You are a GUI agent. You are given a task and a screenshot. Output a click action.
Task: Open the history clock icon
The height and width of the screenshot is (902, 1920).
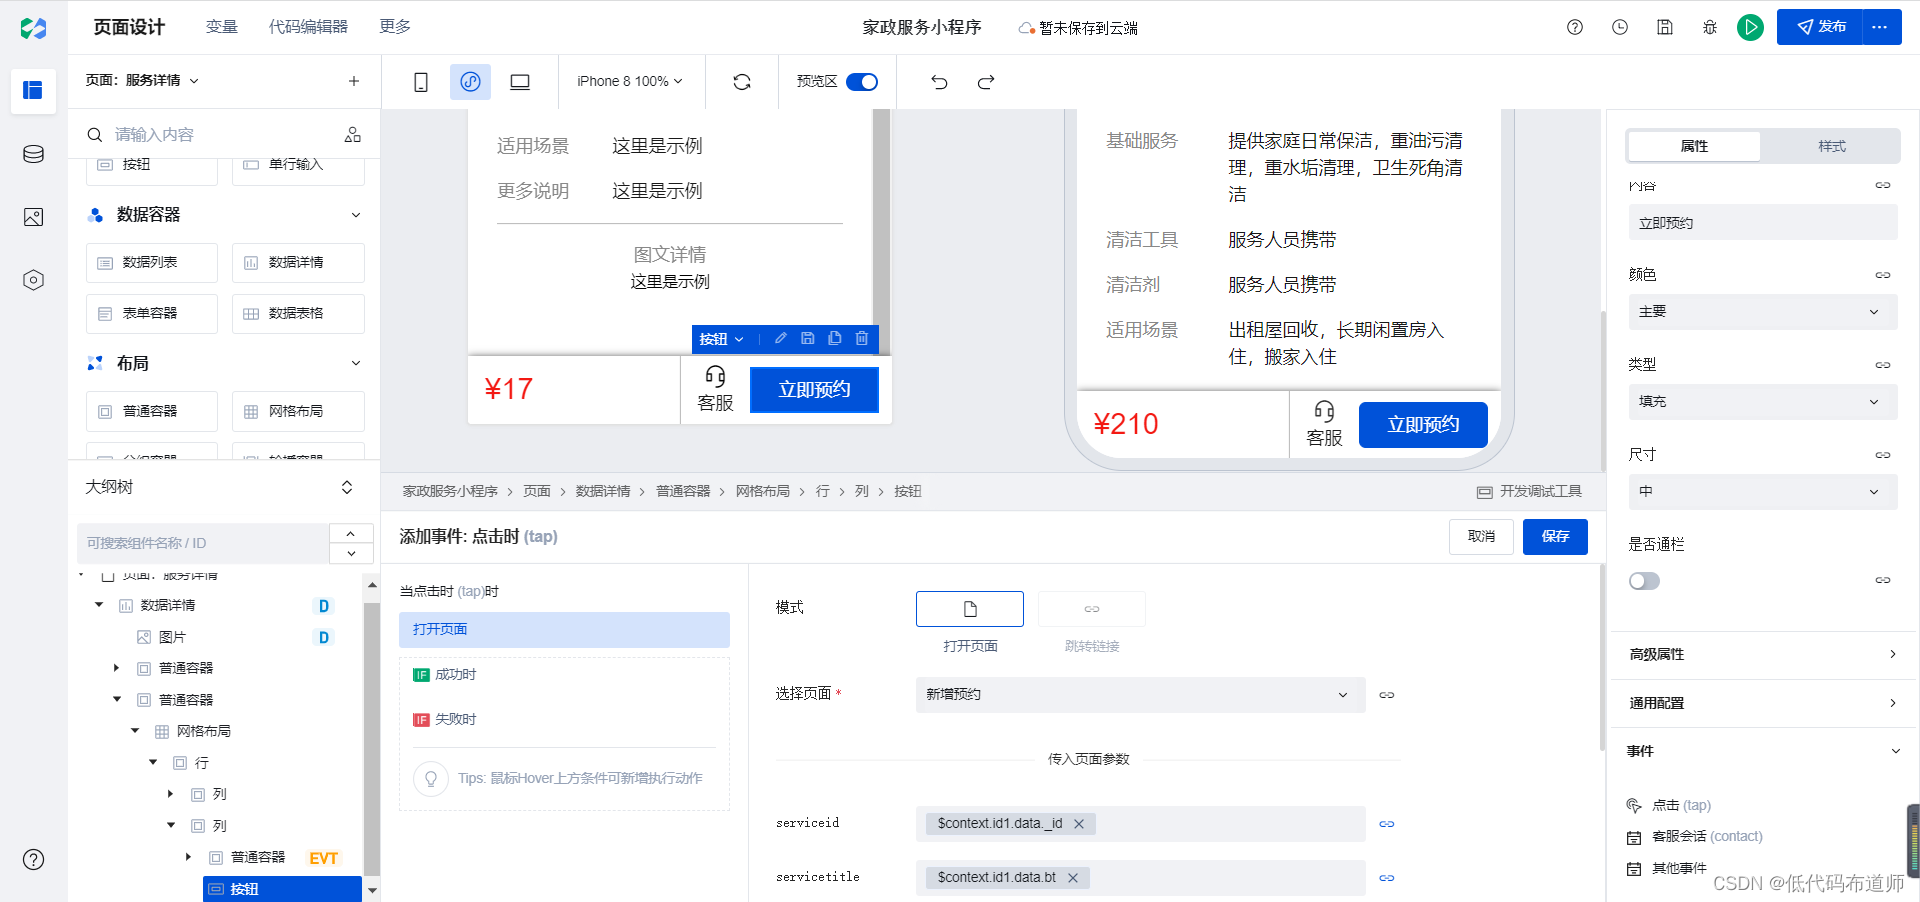coord(1620,27)
